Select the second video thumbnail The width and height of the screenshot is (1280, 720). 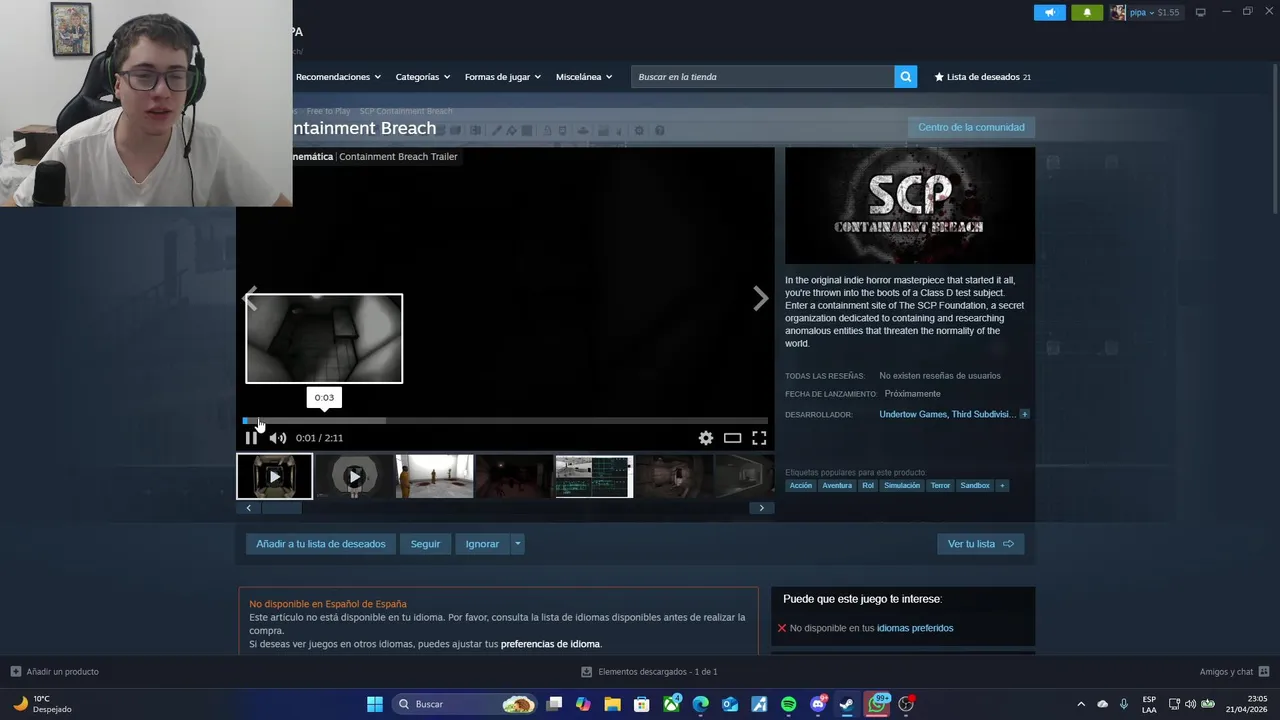pyautogui.click(x=354, y=477)
